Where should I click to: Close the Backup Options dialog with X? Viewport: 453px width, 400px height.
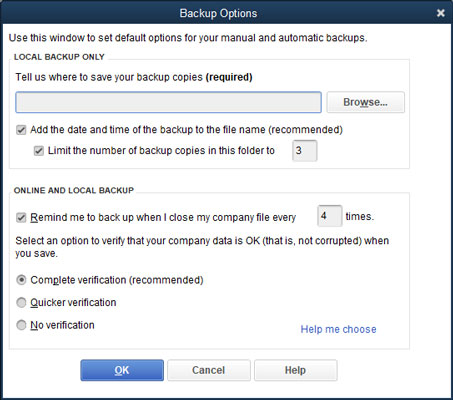[441, 13]
